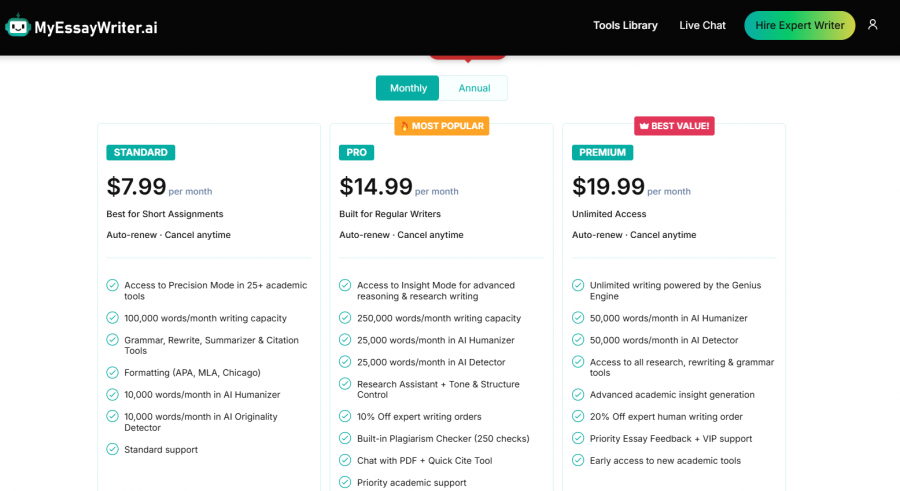Click checkmark beside Built-in Plagiarism Checker
Screen dimensions: 900x491
coord(345,439)
